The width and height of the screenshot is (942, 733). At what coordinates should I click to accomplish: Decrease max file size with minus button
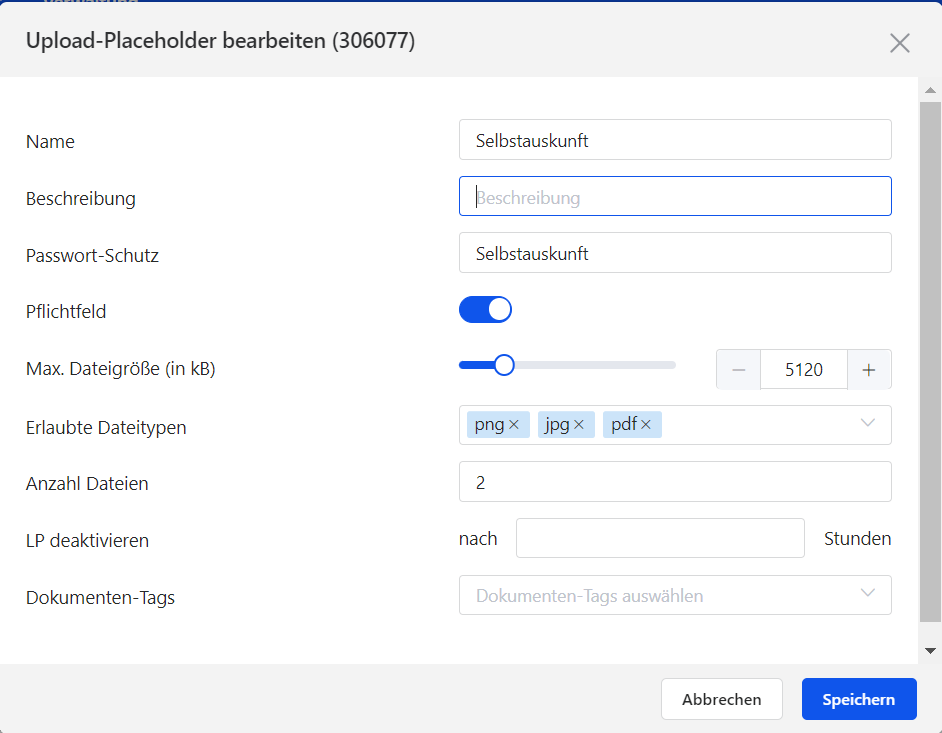(739, 370)
